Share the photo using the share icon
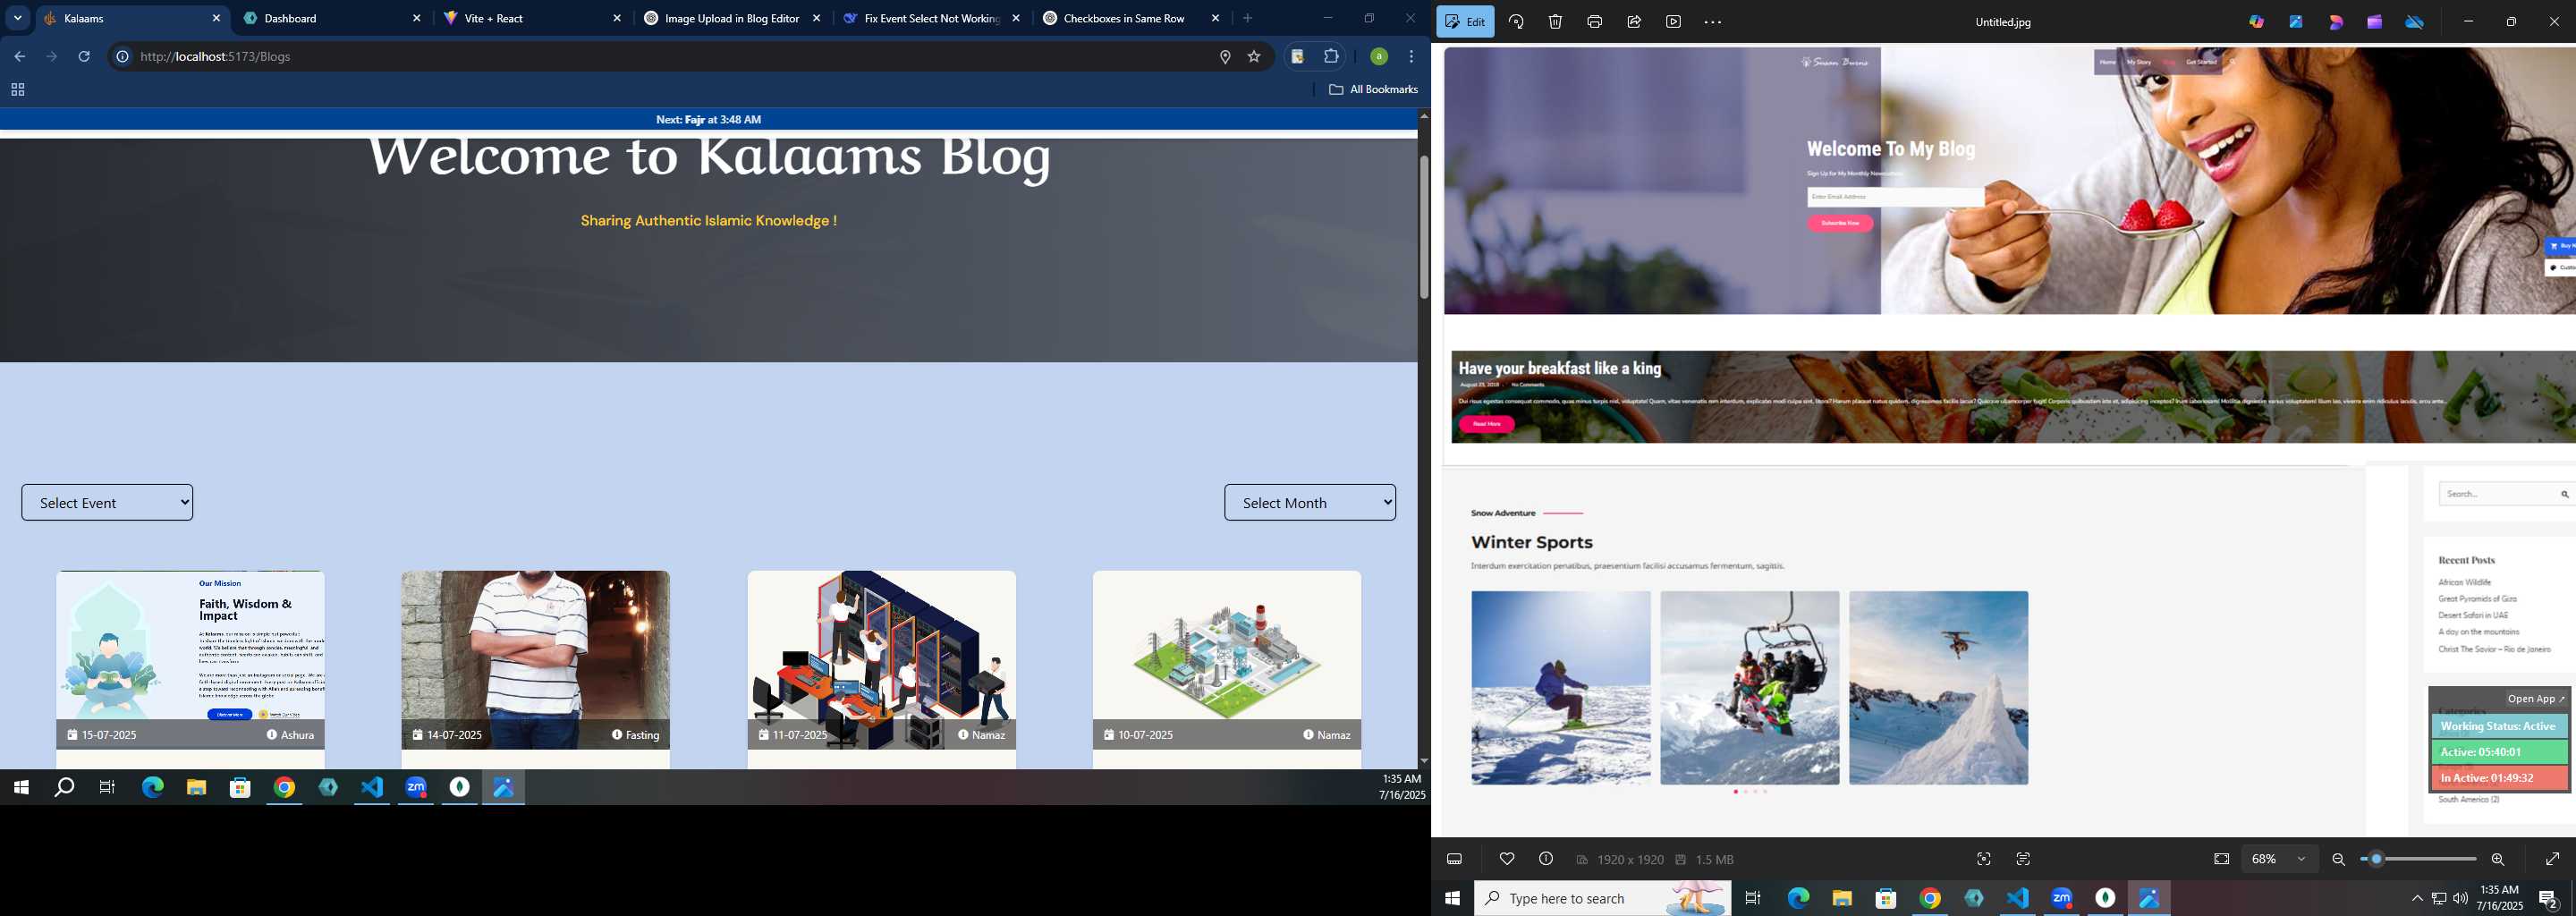The height and width of the screenshot is (916, 2576). pos(1634,22)
